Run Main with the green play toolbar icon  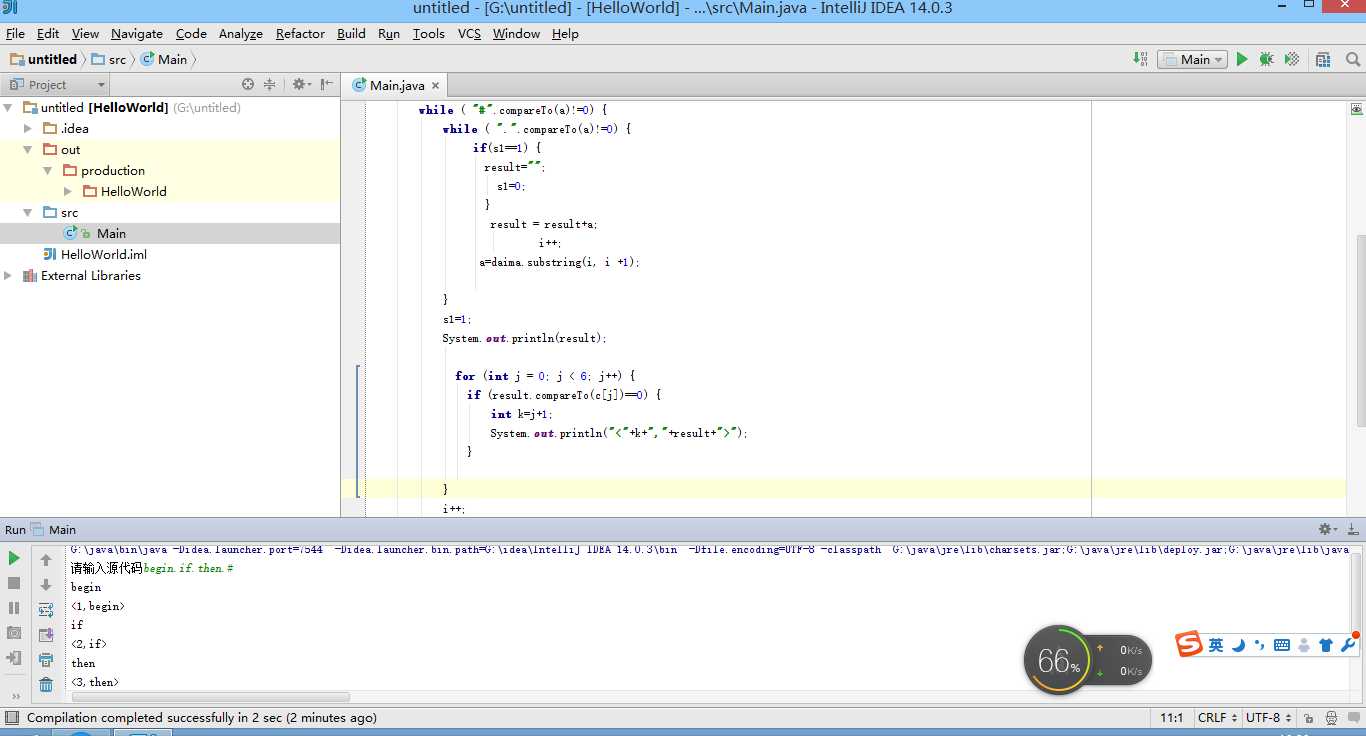(1242, 59)
